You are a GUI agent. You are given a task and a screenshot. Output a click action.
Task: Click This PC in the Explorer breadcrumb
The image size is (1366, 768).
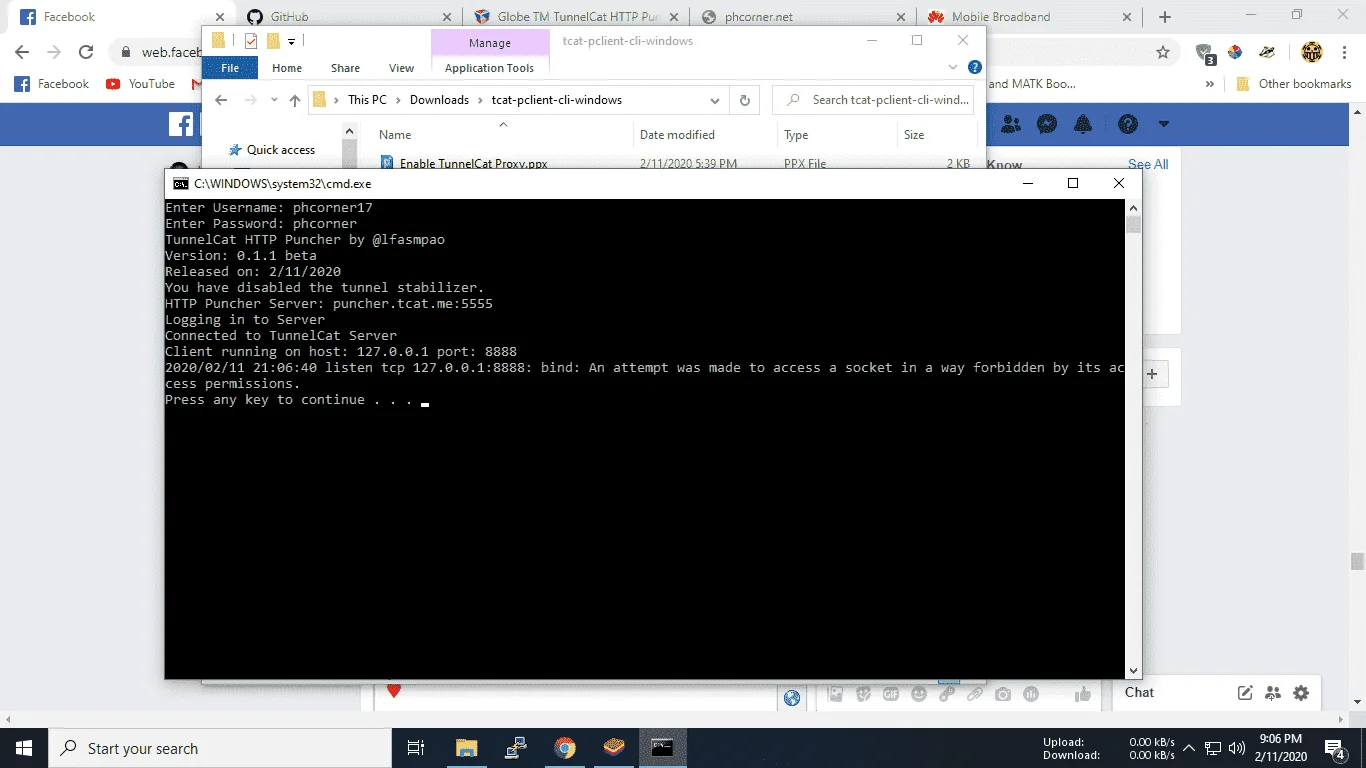point(367,100)
